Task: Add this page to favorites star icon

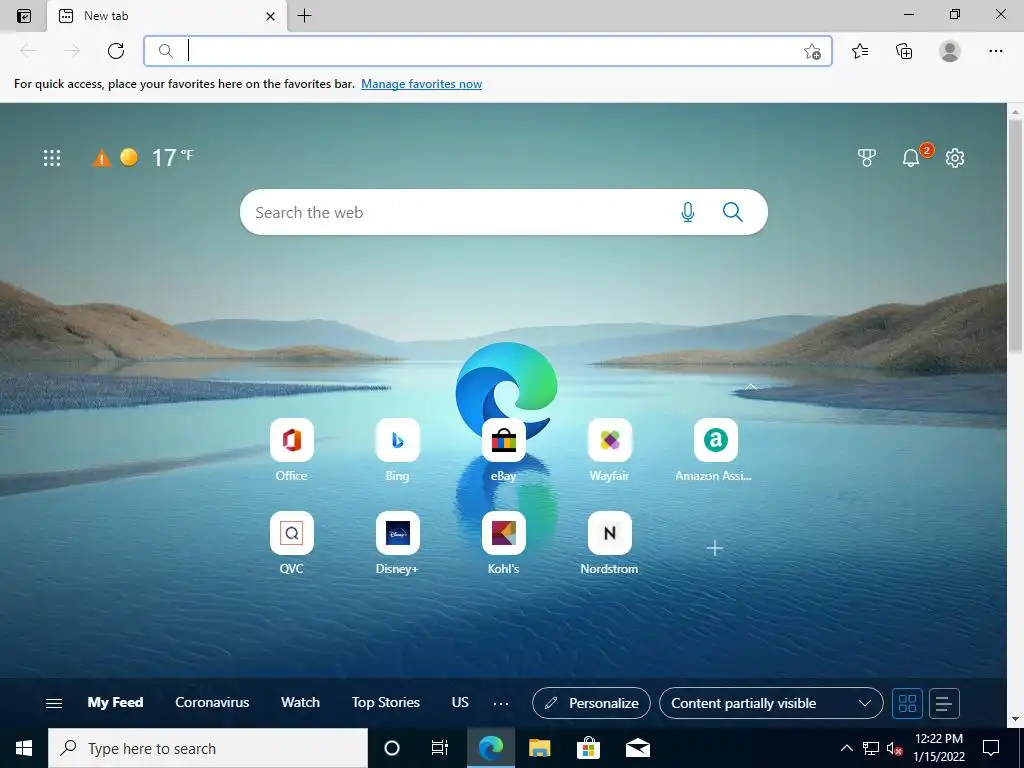Action: click(x=812, y=51)
